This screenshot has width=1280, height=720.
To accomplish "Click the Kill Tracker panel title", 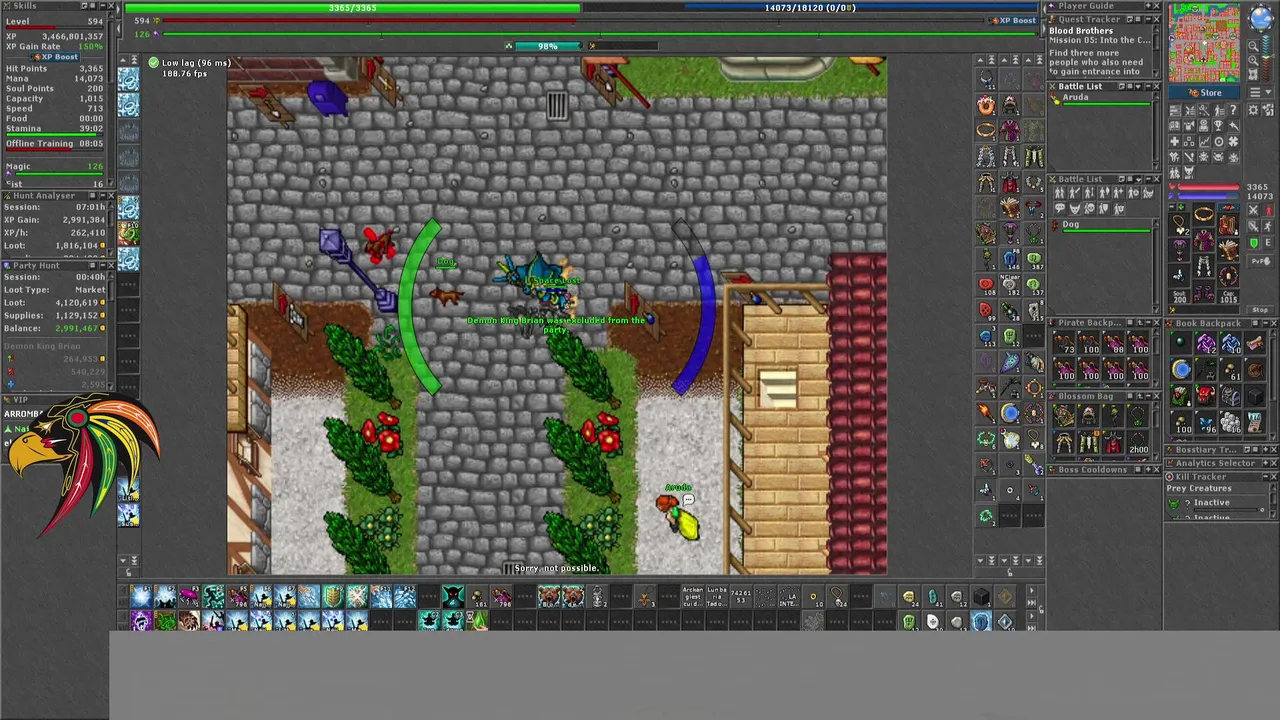I will 1201,477.
